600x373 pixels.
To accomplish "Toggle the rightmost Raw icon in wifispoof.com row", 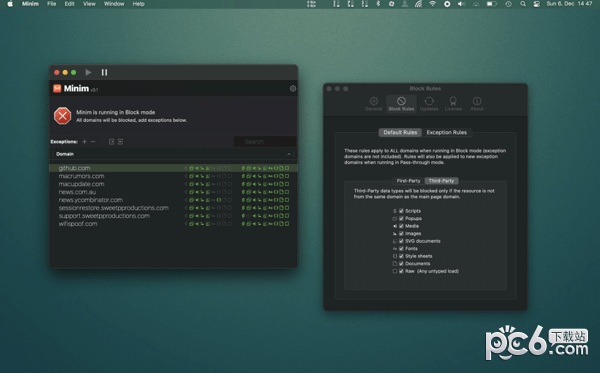I will (x=287, y=224).
